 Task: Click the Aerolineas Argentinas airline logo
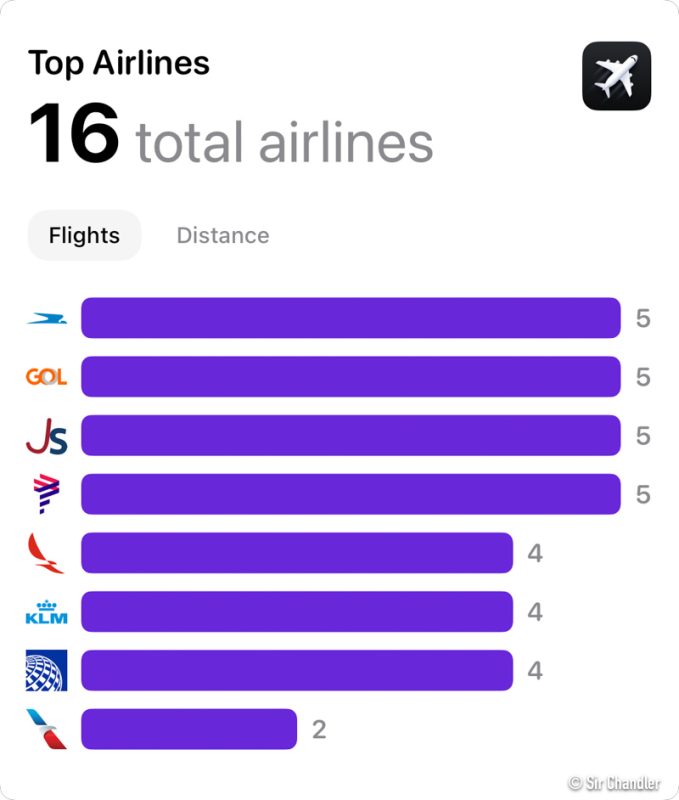click(x=46, y=319)
